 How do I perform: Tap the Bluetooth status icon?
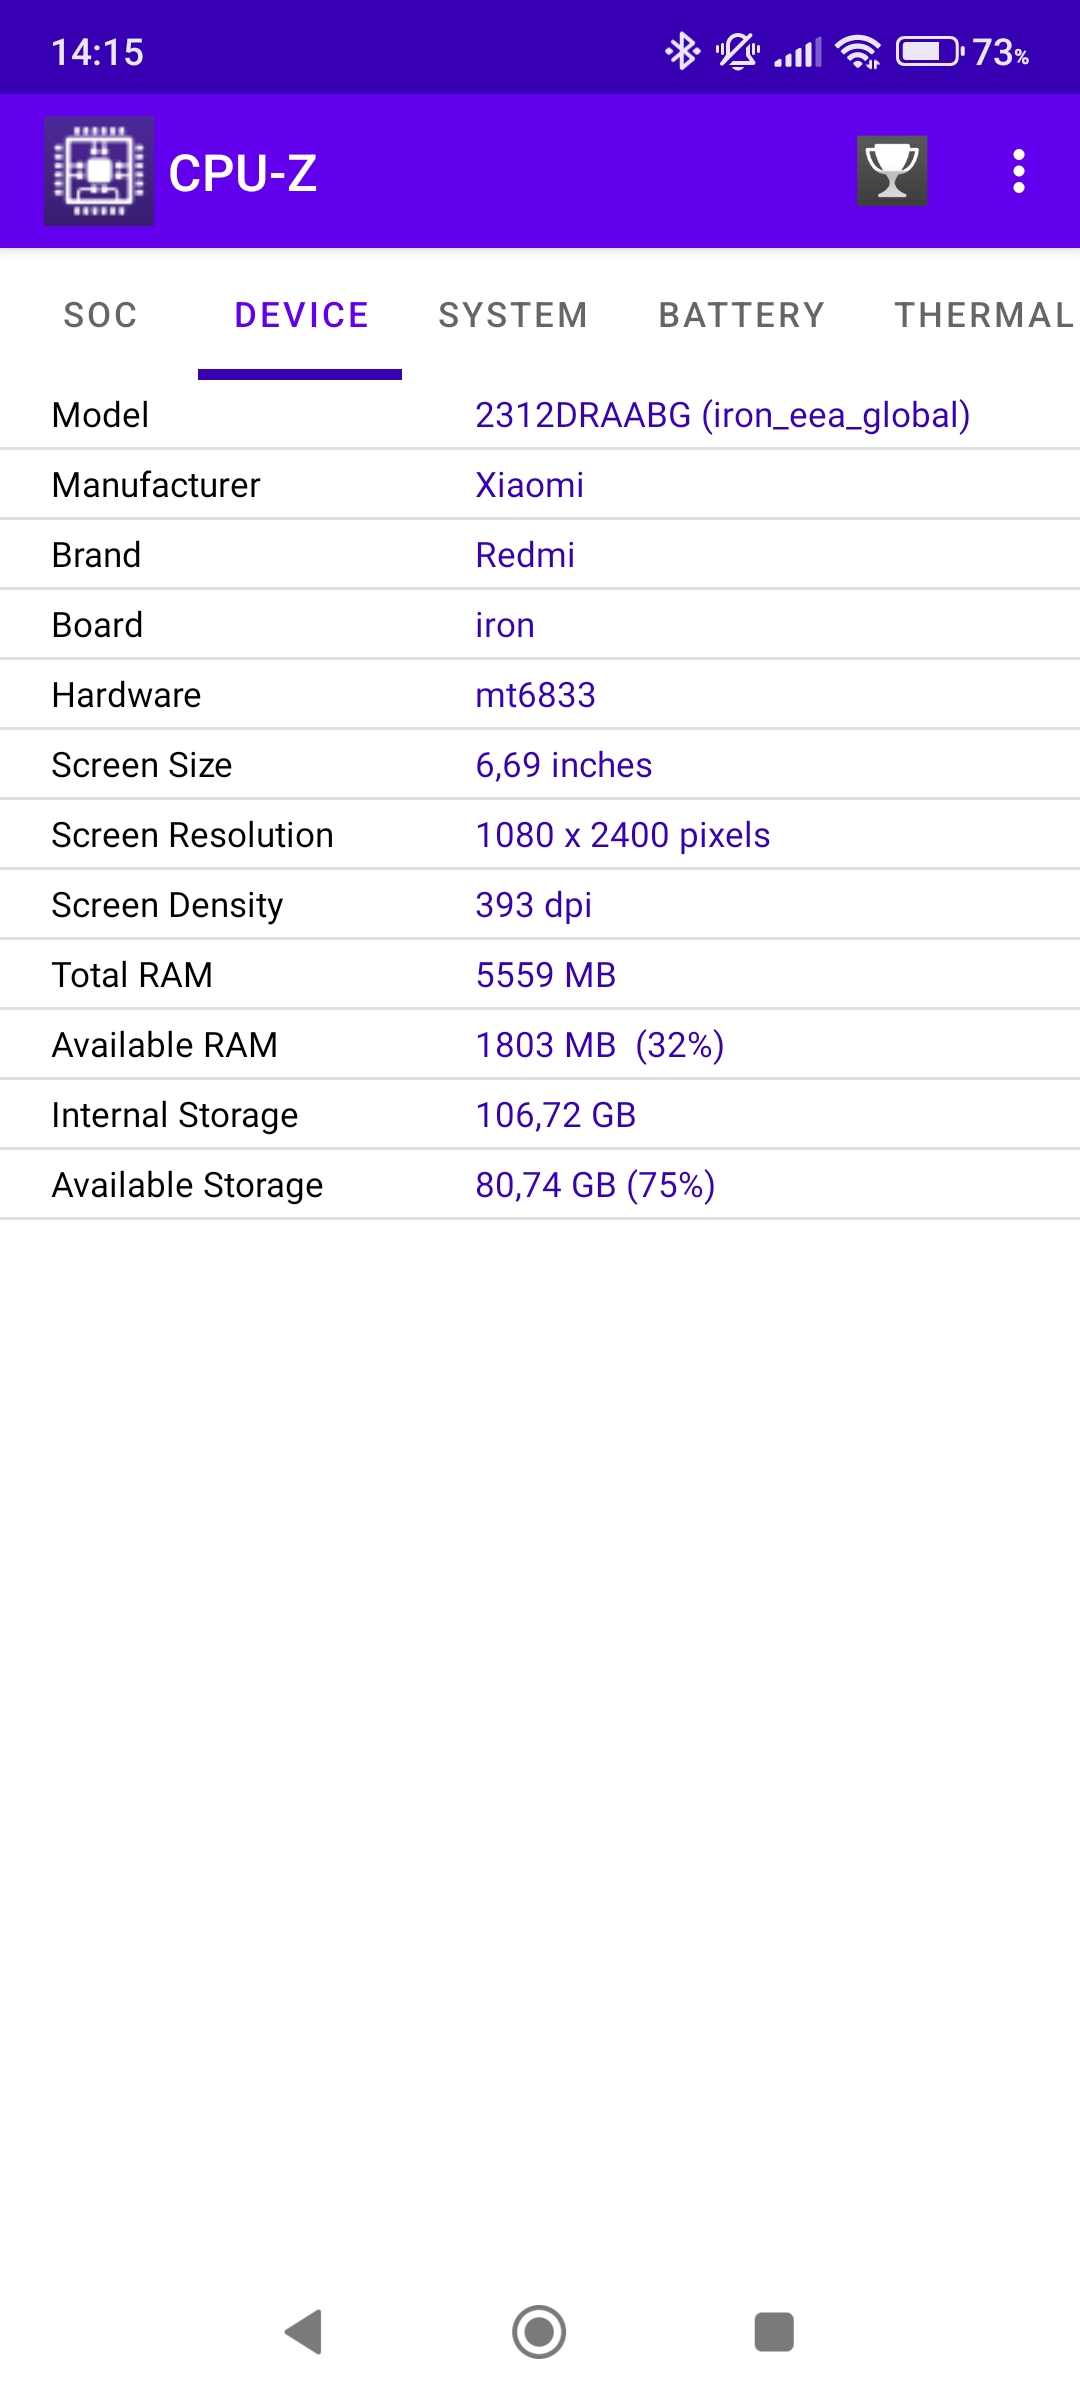pos(683,51)
